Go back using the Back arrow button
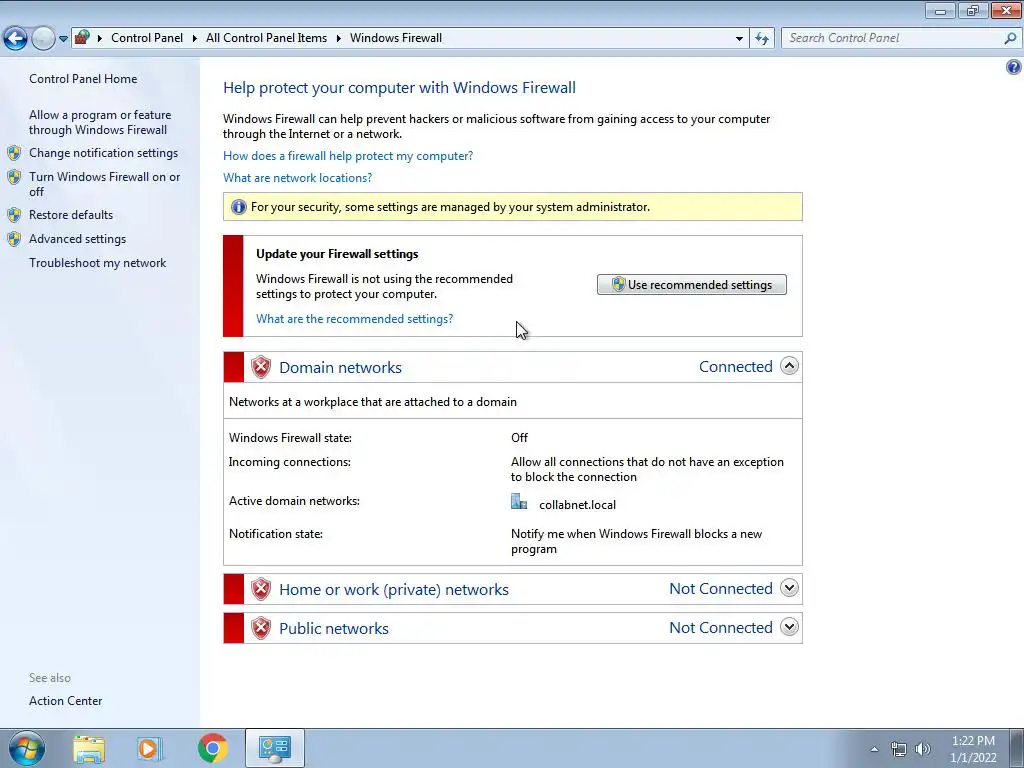 (x=16, y=39)
